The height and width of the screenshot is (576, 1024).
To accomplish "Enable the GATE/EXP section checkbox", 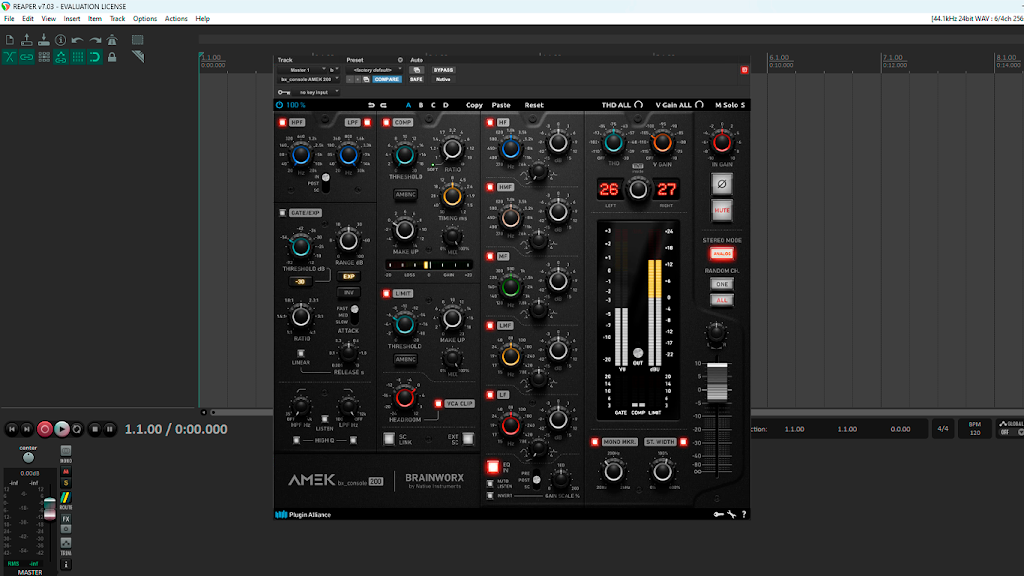I will [x=282, y=213].
